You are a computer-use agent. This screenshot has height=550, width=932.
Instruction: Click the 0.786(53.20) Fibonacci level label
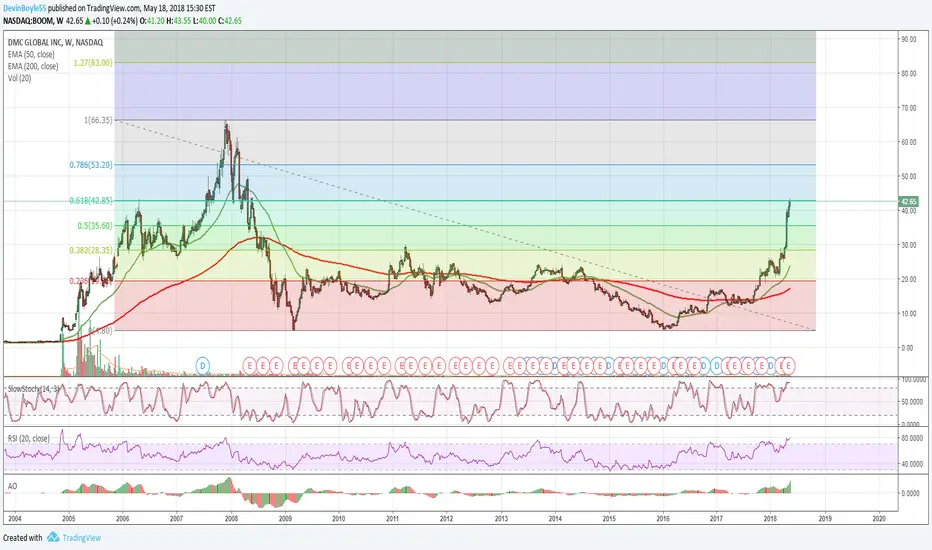(x=91, y=165)
